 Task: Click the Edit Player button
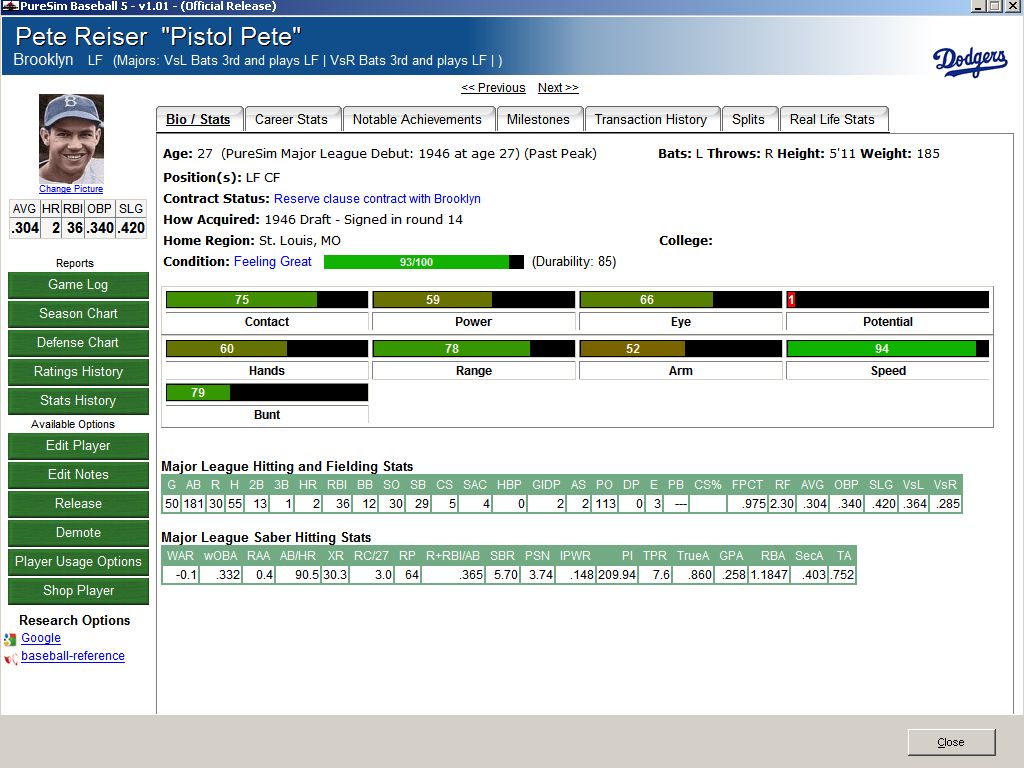pos(78,445)
